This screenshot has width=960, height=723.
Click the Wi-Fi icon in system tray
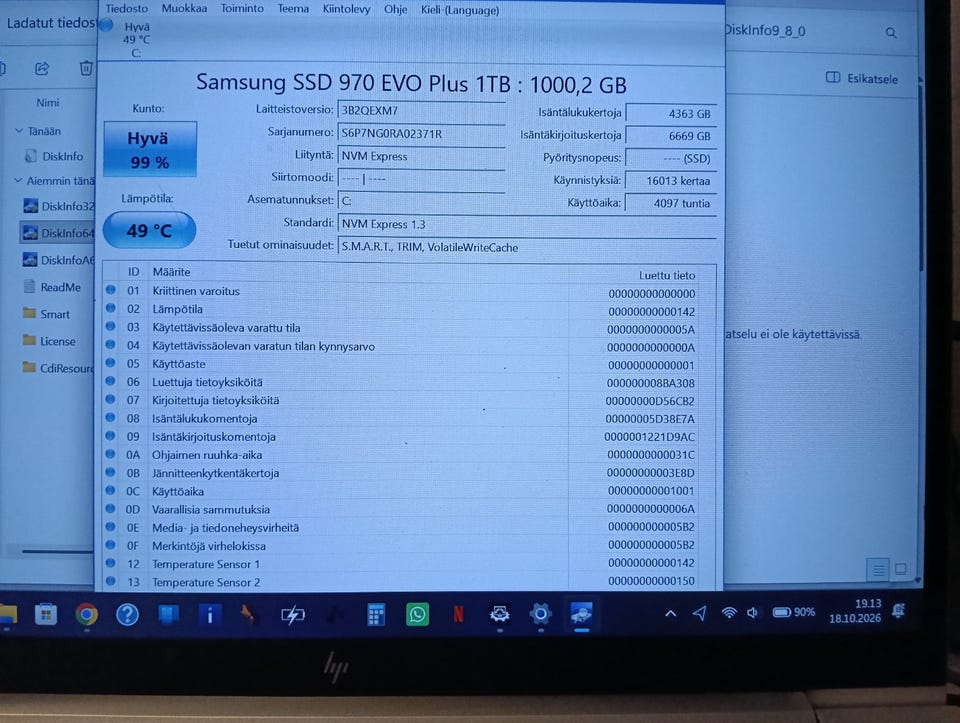[729, 612]
